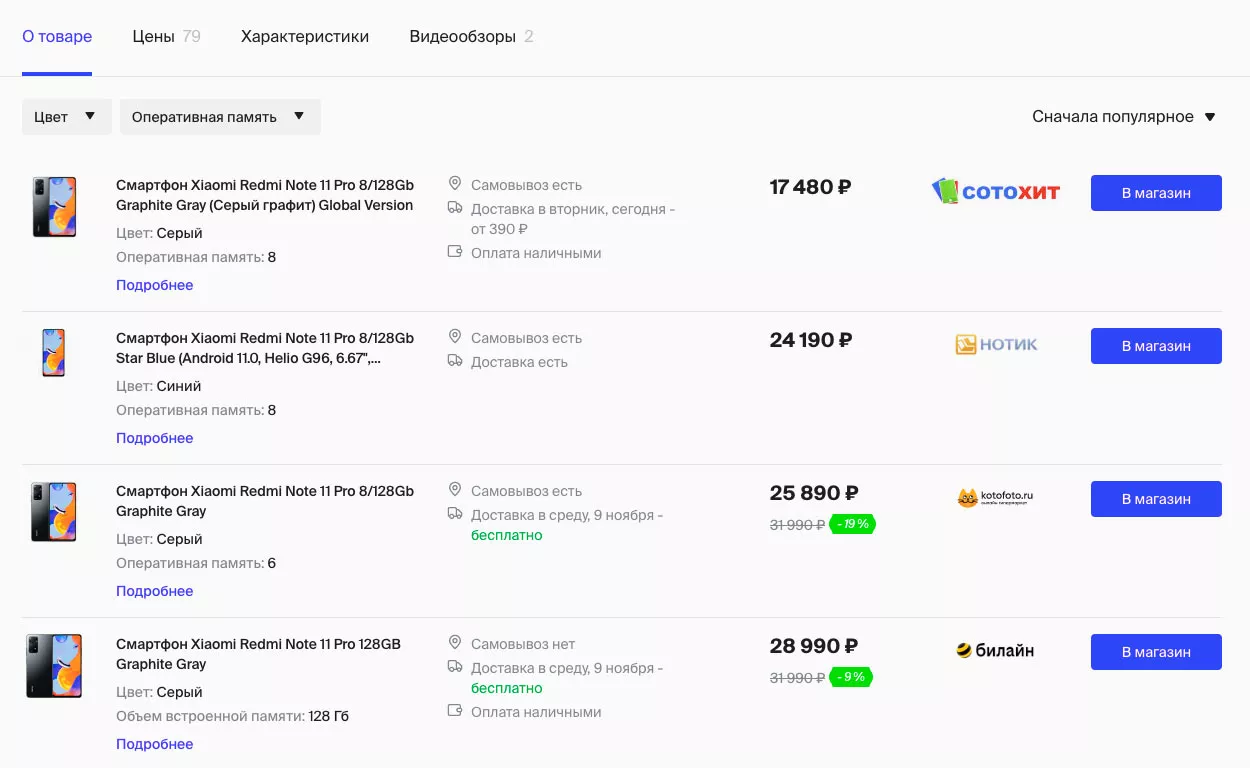The width and height of the screenshot is (1250, 768).
Task: Click "Оперативная память: 6" text
Action: point(196,563)
